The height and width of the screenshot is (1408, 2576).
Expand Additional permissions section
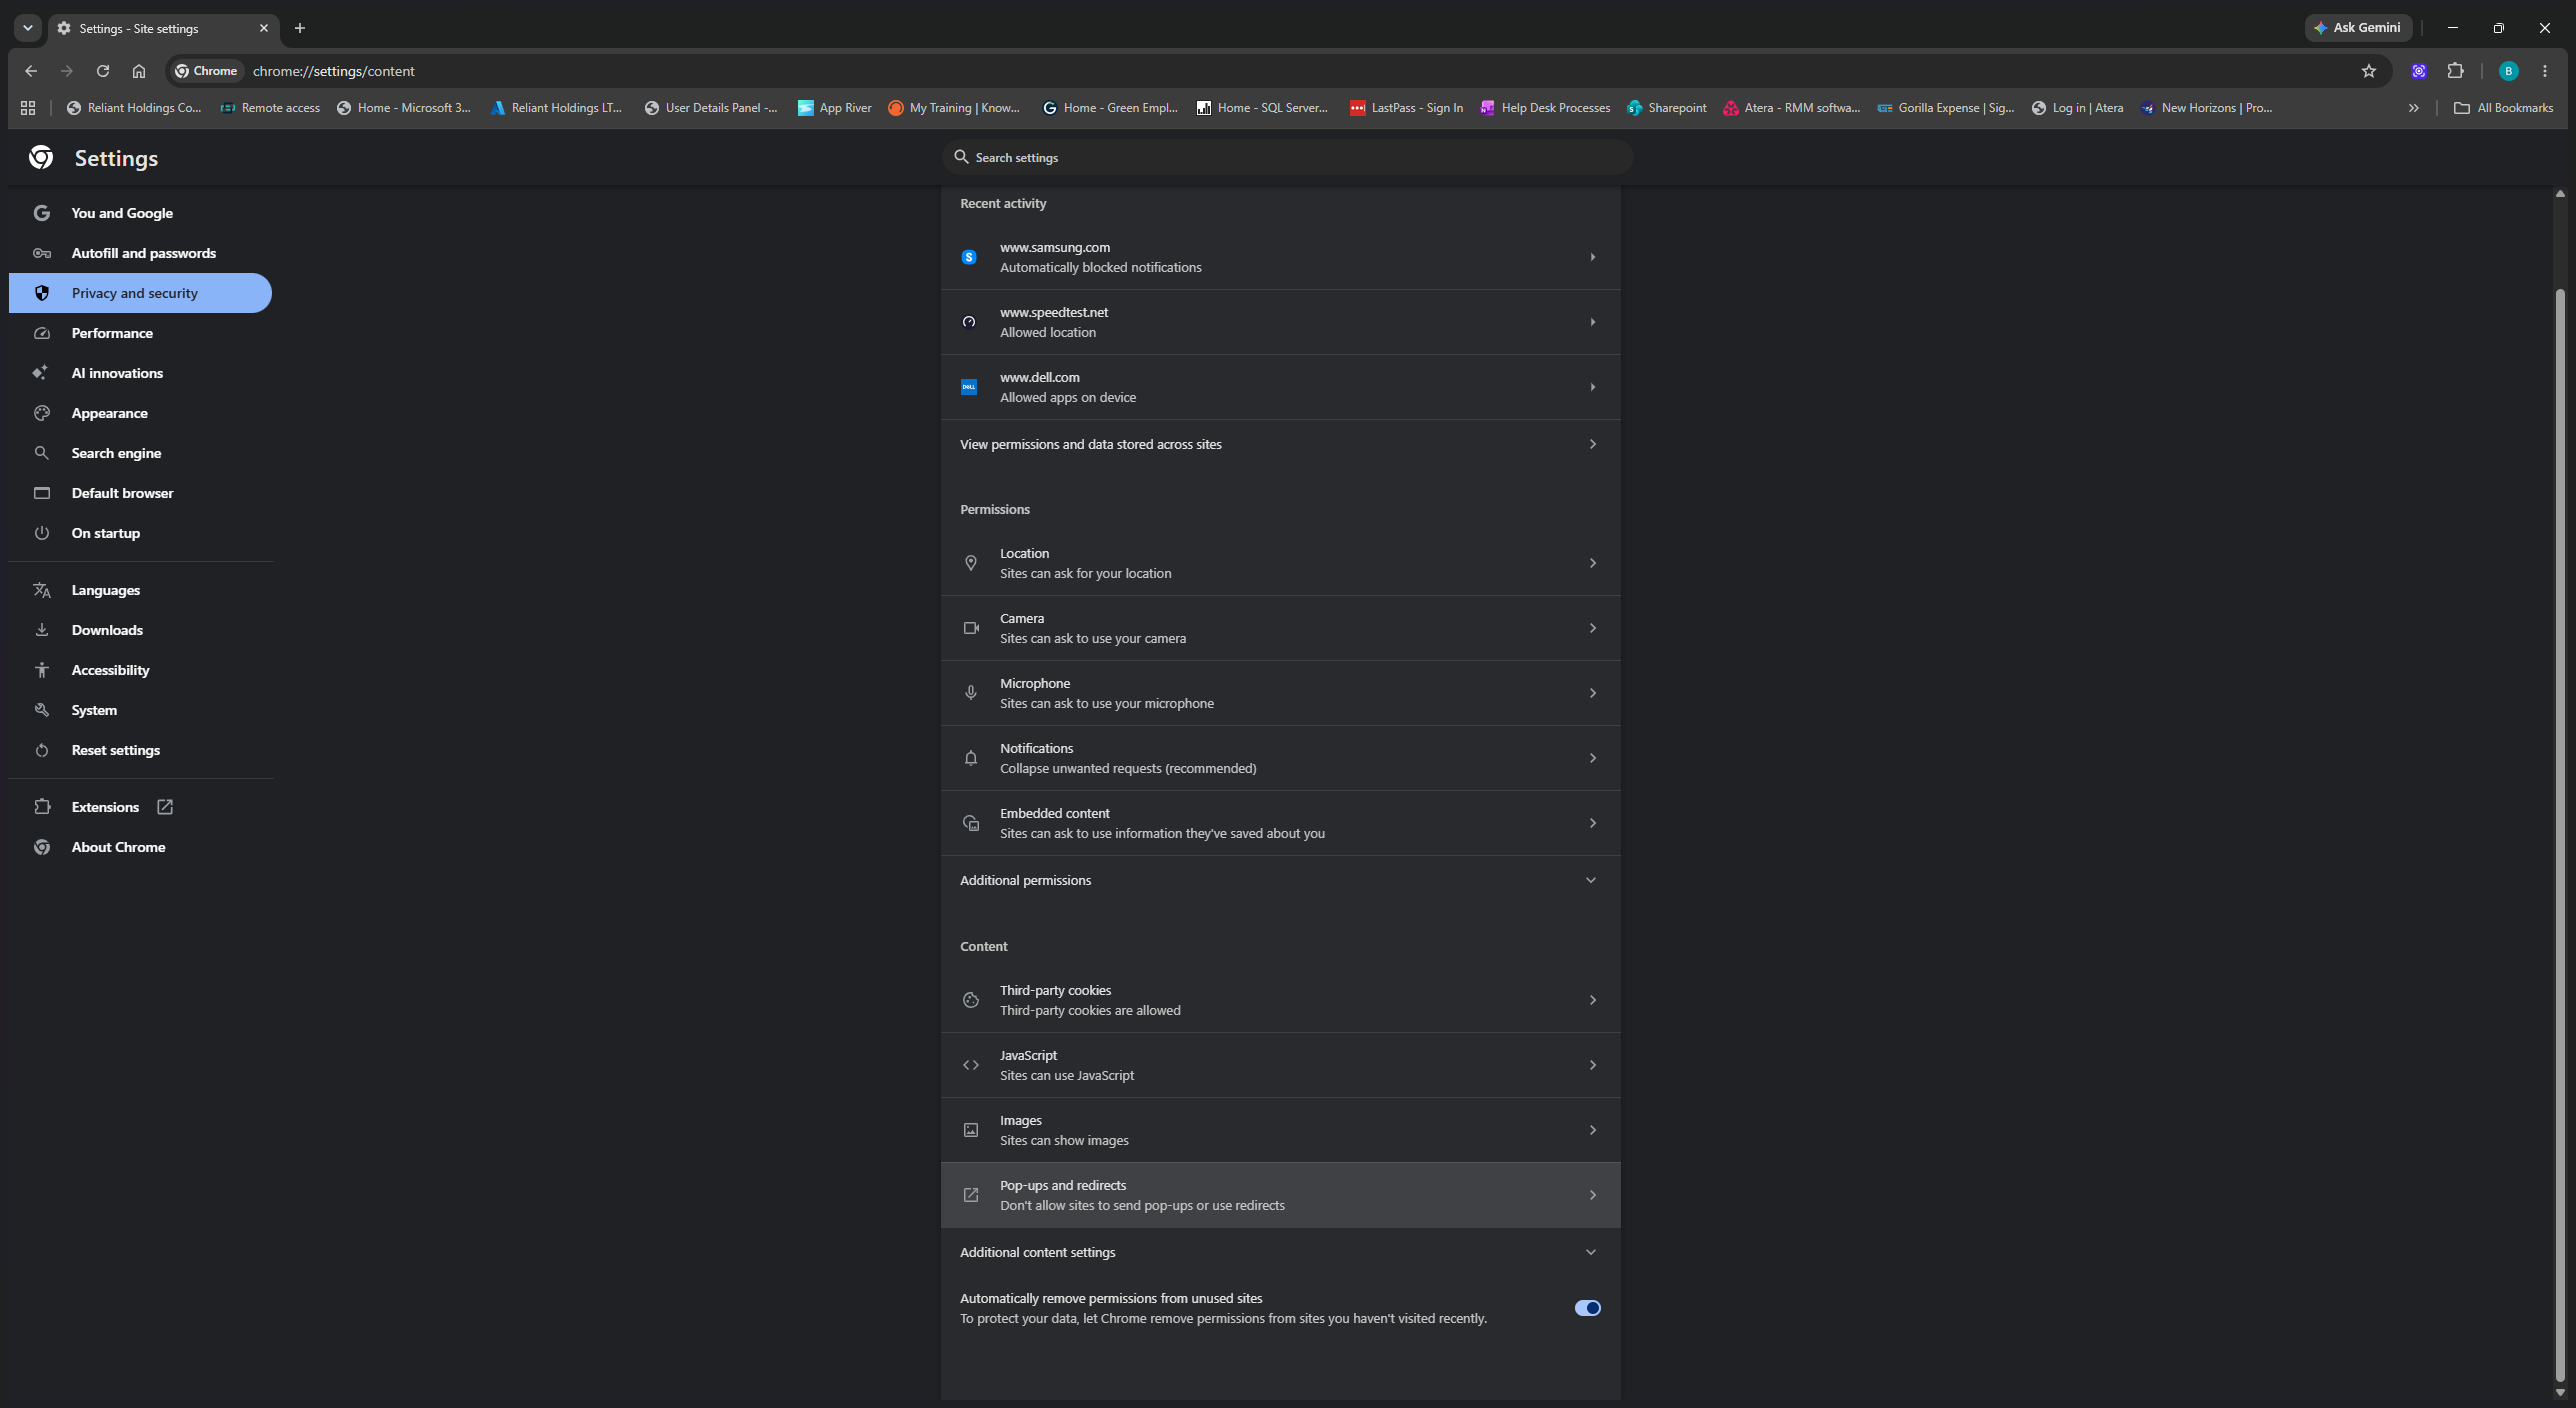point(1280,880)
